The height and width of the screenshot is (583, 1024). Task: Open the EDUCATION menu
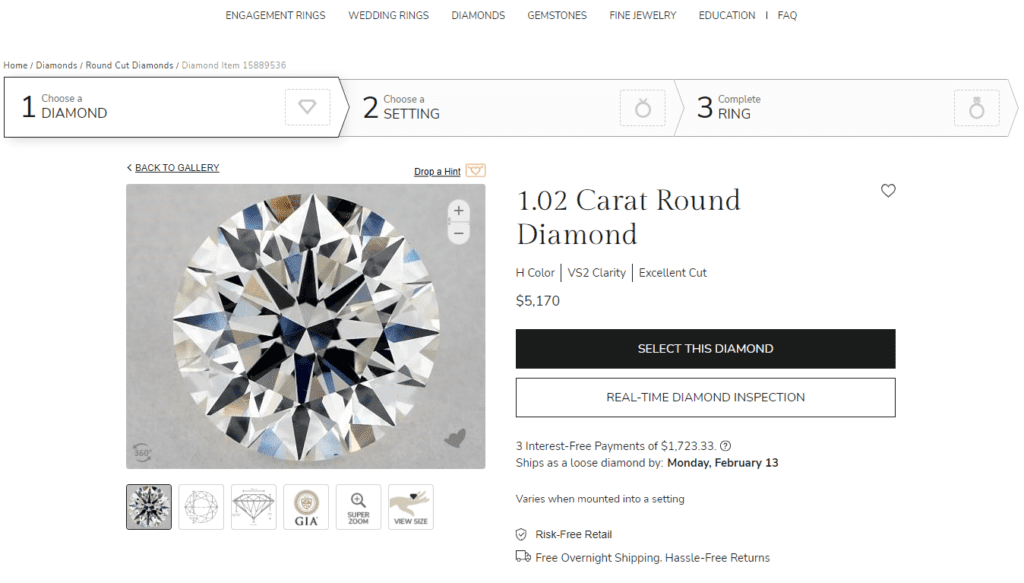click(x=727, y=15)
